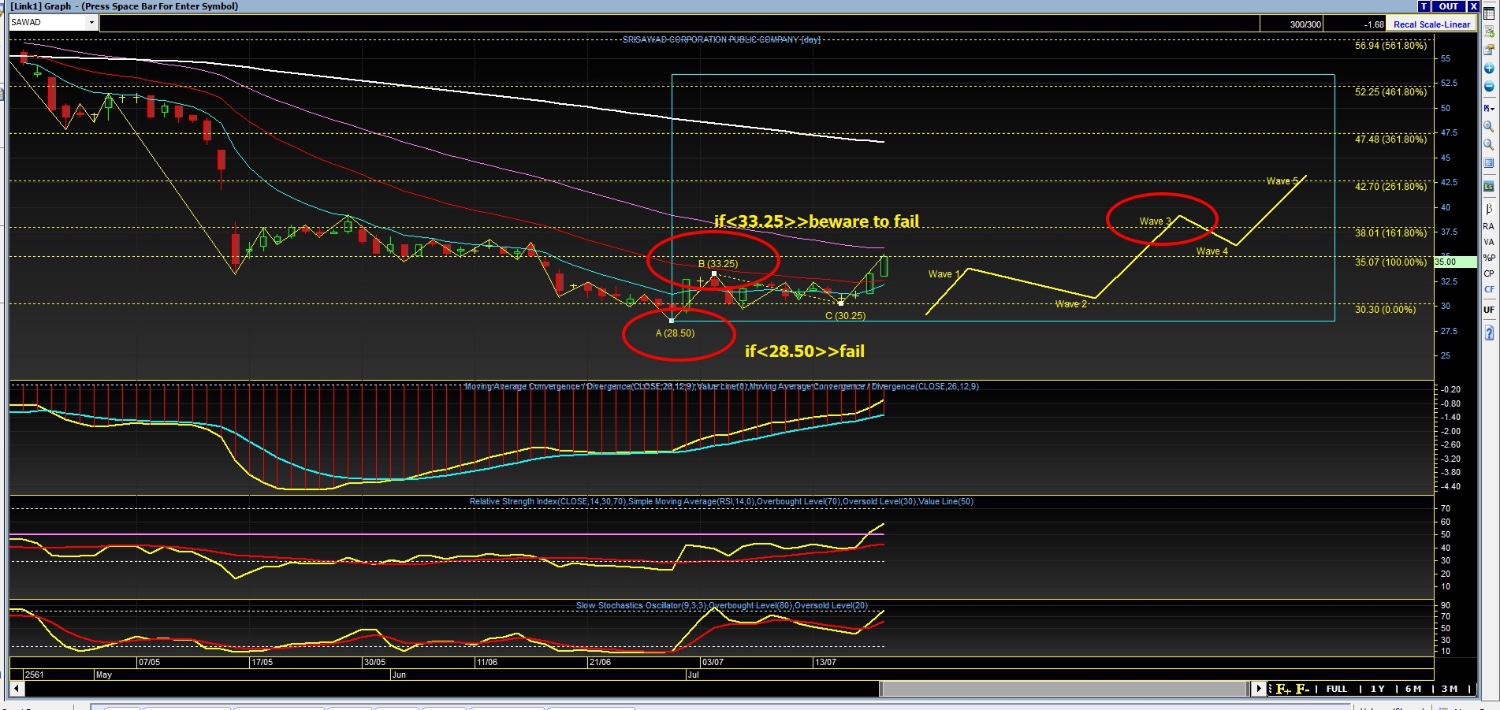Click the C (30.25) point label
The width and height of the screenshot is (1500, 710).
845,316
